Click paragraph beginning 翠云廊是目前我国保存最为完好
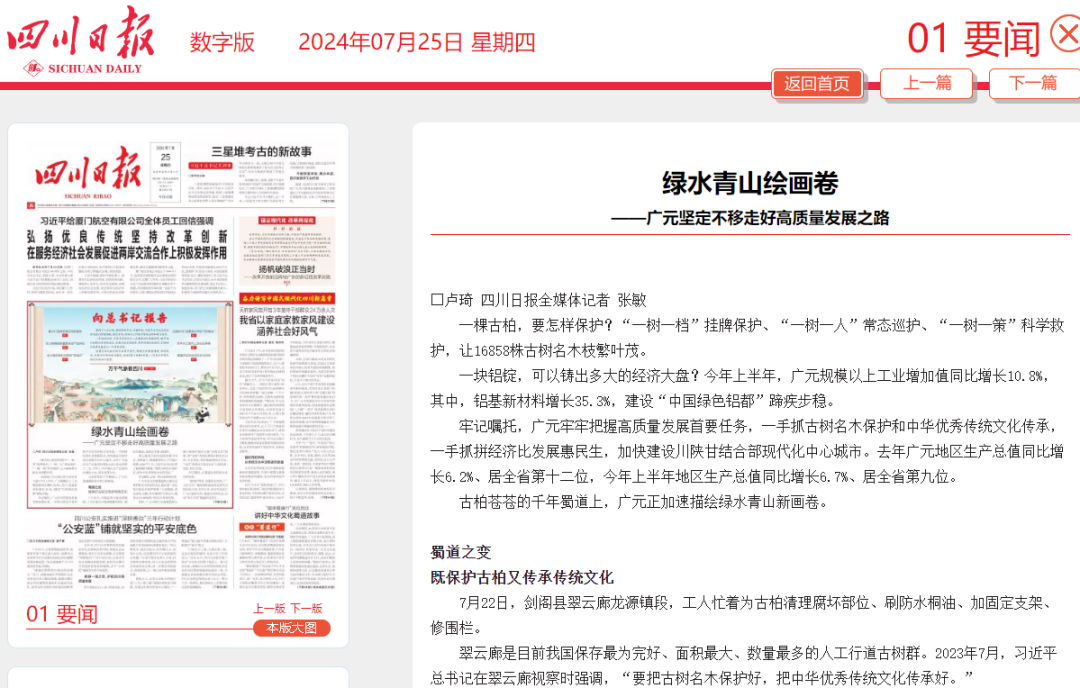The width and height of the screenshot is (1080, 688). point(743,665)
